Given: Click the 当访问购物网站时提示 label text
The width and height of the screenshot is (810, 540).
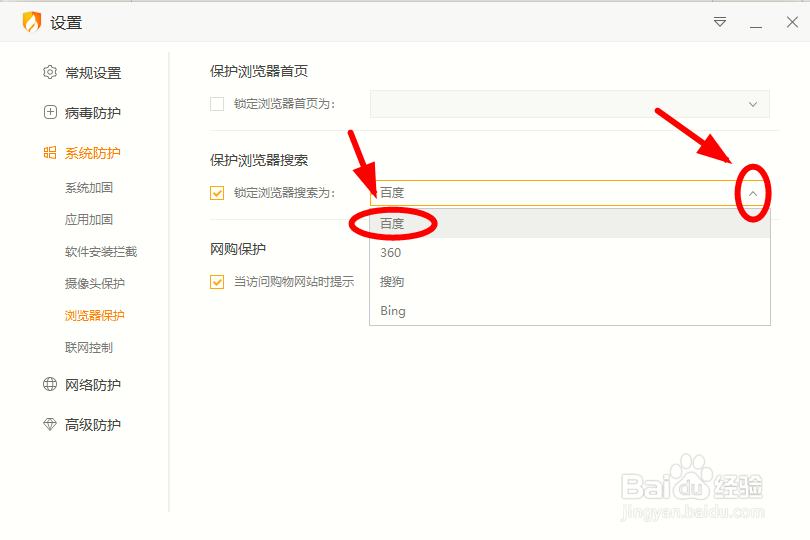Looking at the screenshot, I should [x=294, y=282].
